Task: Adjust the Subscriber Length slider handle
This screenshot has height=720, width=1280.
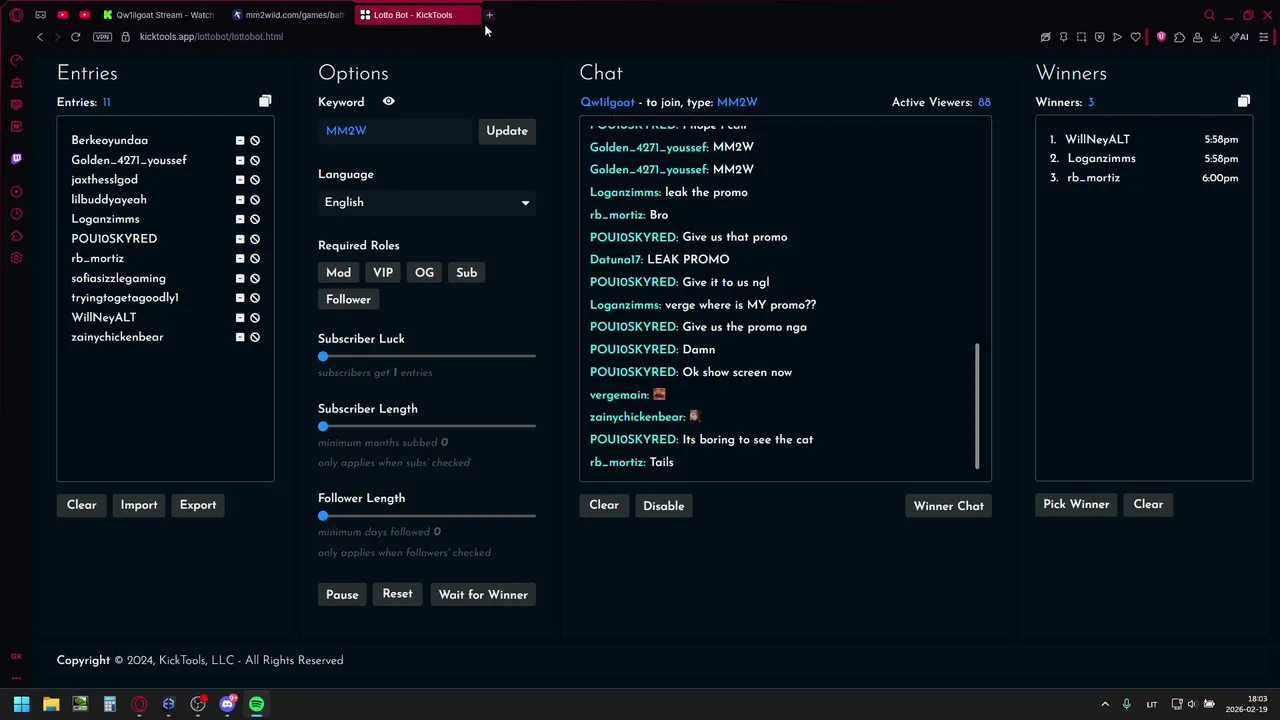Action: click(x=323, y=426)
